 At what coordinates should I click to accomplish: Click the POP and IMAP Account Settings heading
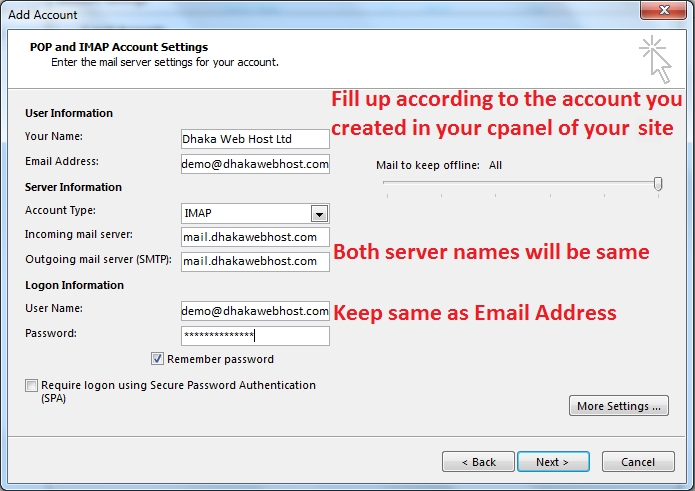119,47
